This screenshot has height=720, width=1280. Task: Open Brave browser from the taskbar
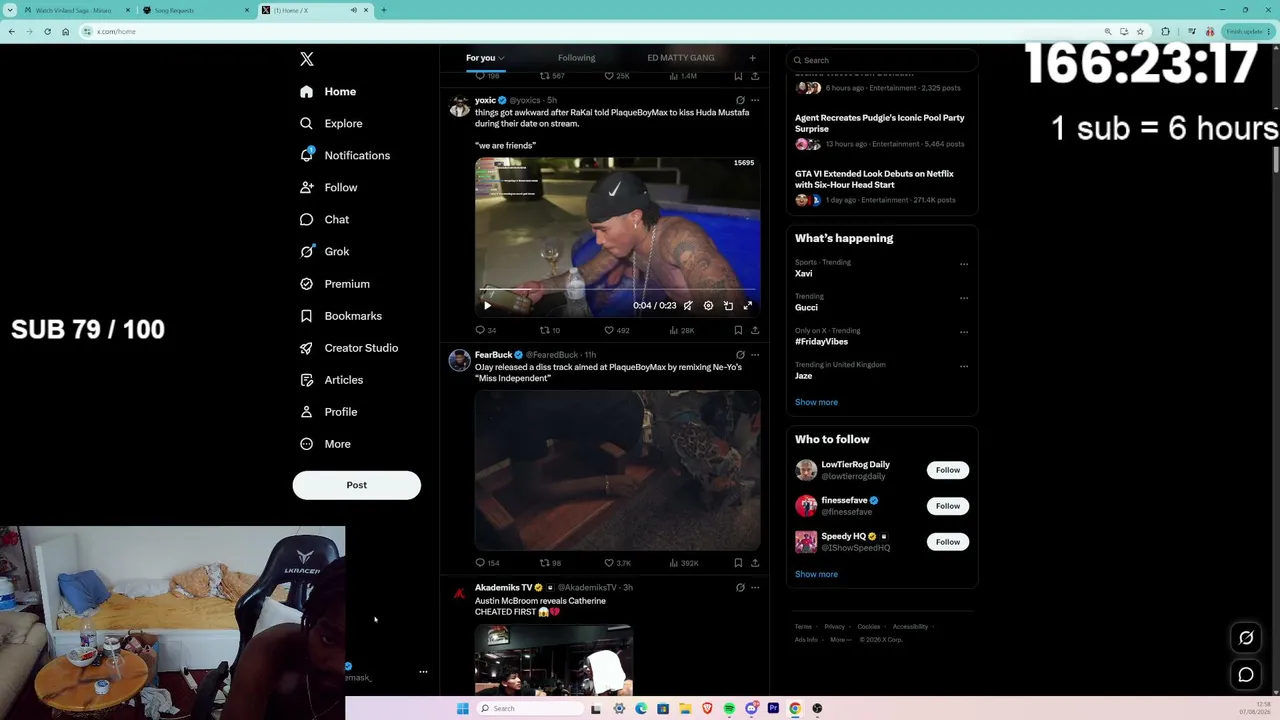707,708
